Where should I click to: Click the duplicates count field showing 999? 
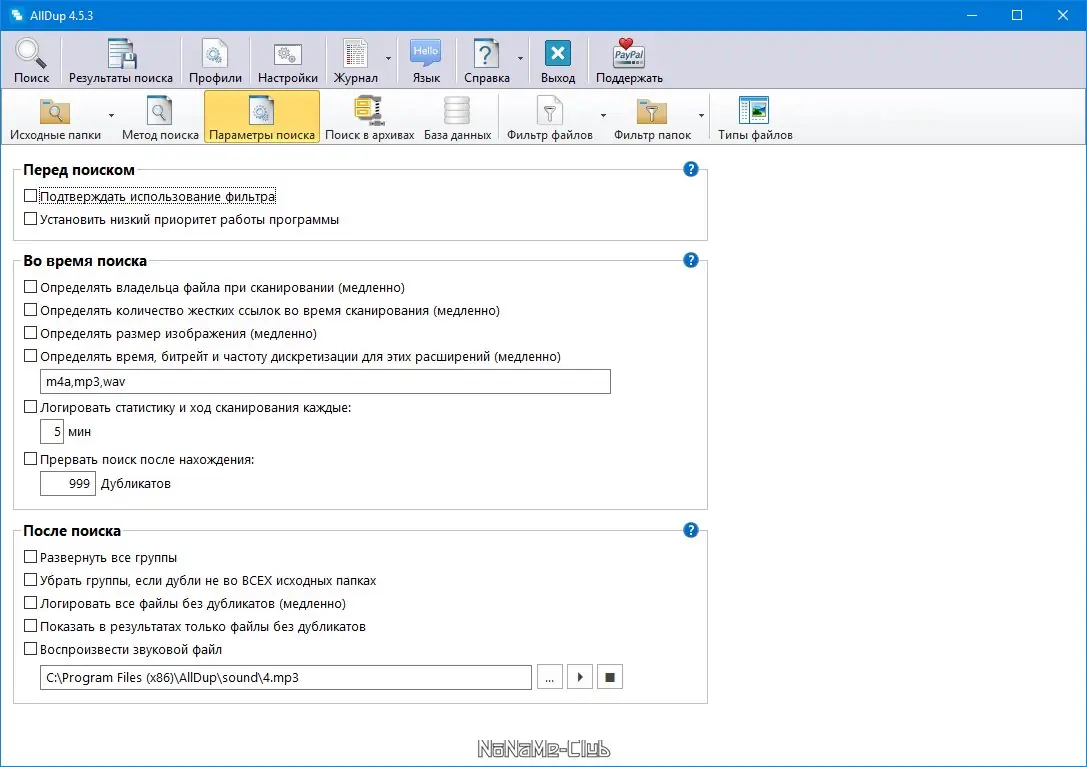click(x=68, y=483)
